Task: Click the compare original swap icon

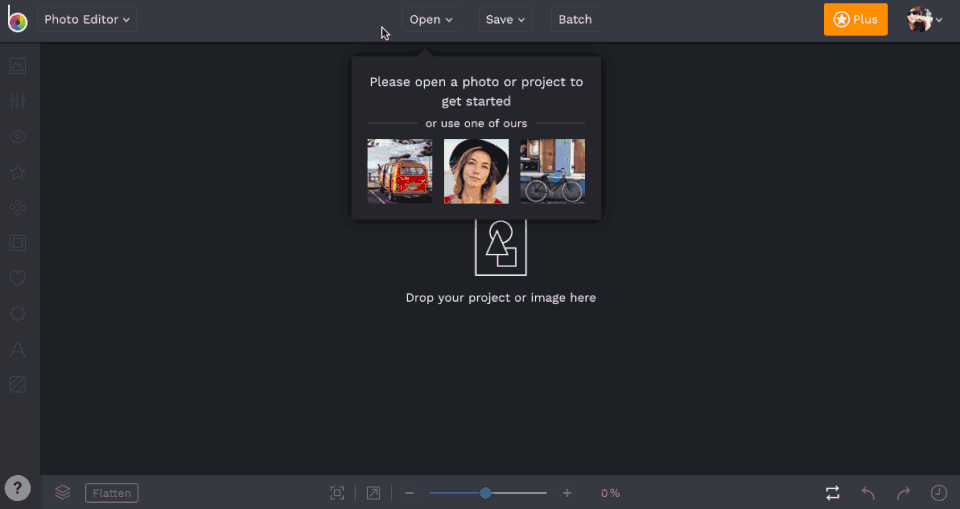Action: pyautogui.click(x=833, y=493)
